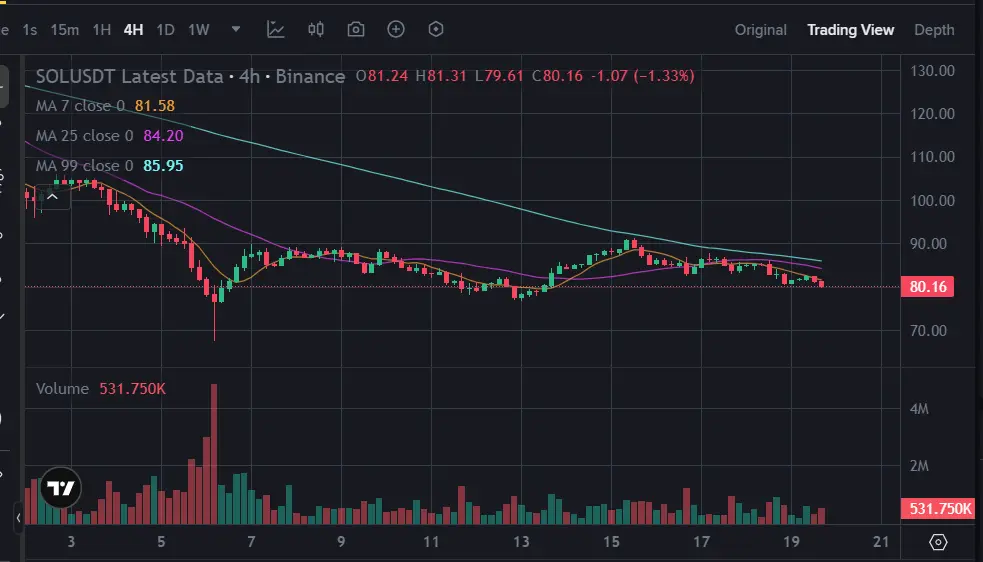
Task: Open chart settings hexagon at bottom right
Action: pos(938,542)
